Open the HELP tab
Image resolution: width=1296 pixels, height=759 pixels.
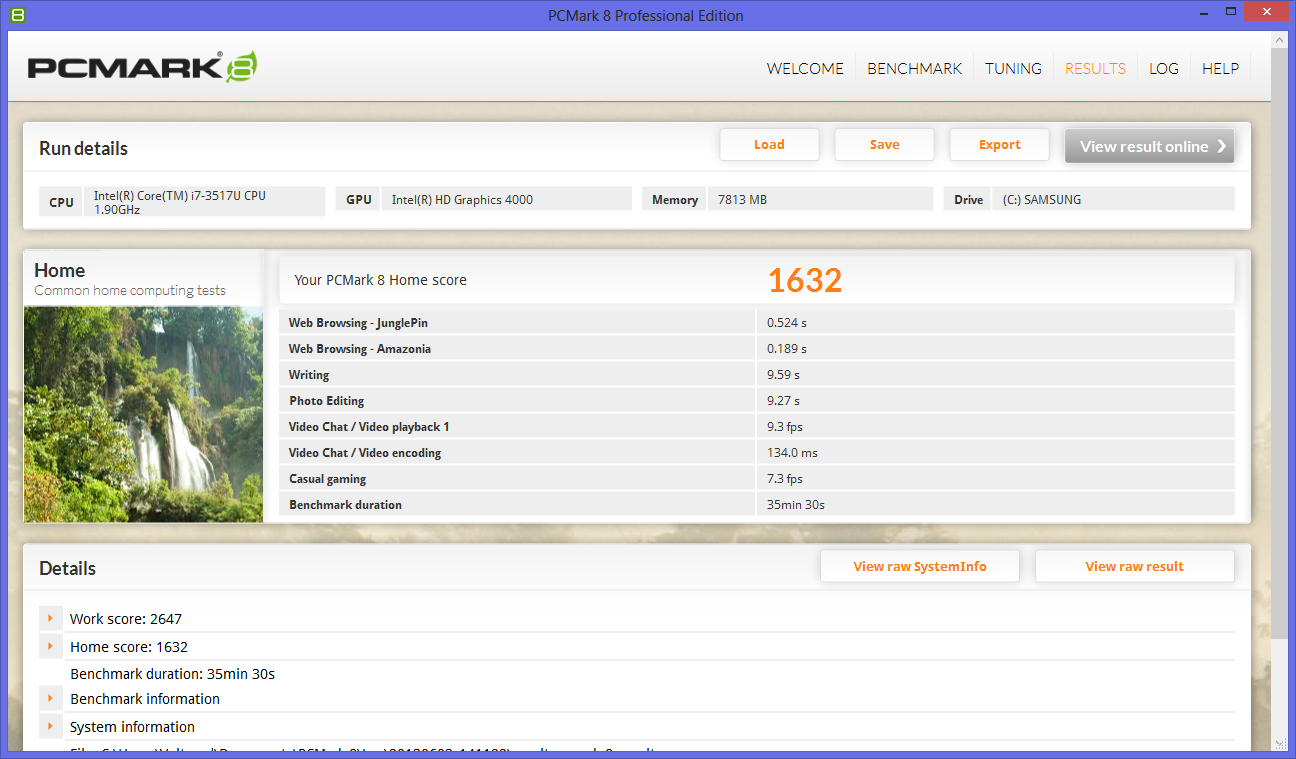click(x=1220, y=68)
